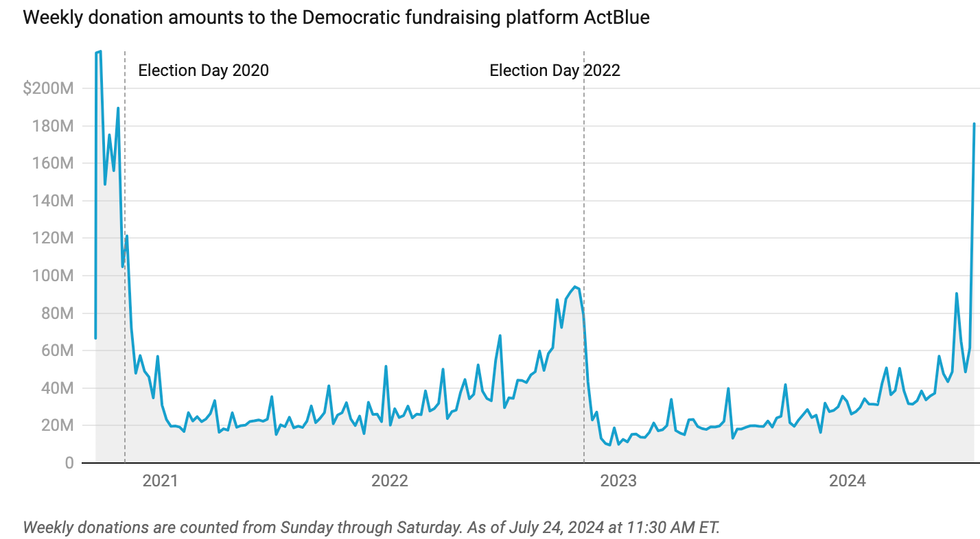Click the 2023 x-axis year label
This screenshot has height=539, width=980.
[618, 481]
